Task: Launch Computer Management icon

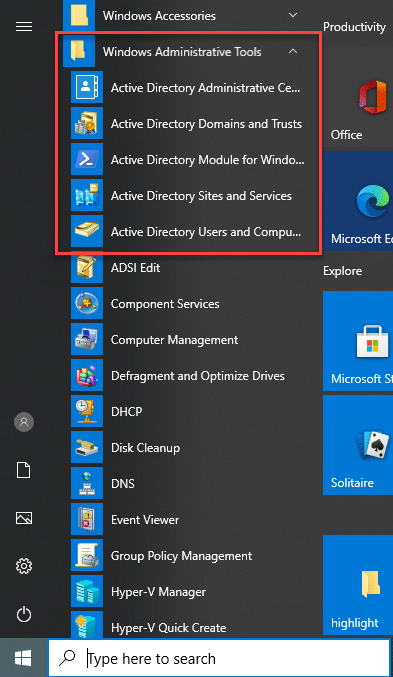Action: (87, 339)
